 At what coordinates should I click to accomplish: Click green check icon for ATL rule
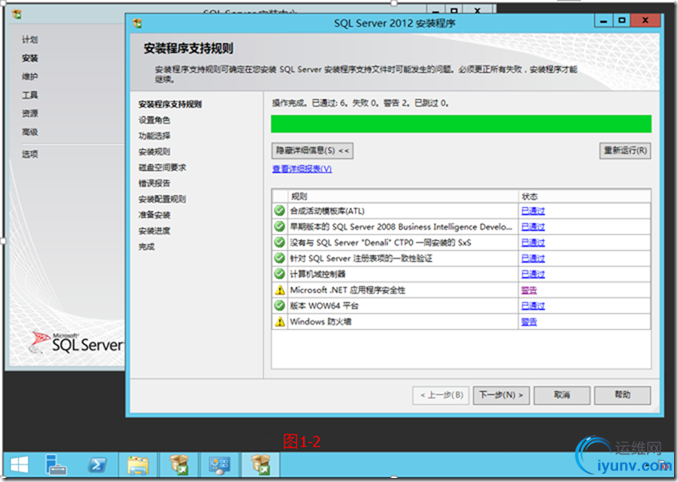[280, 211]
